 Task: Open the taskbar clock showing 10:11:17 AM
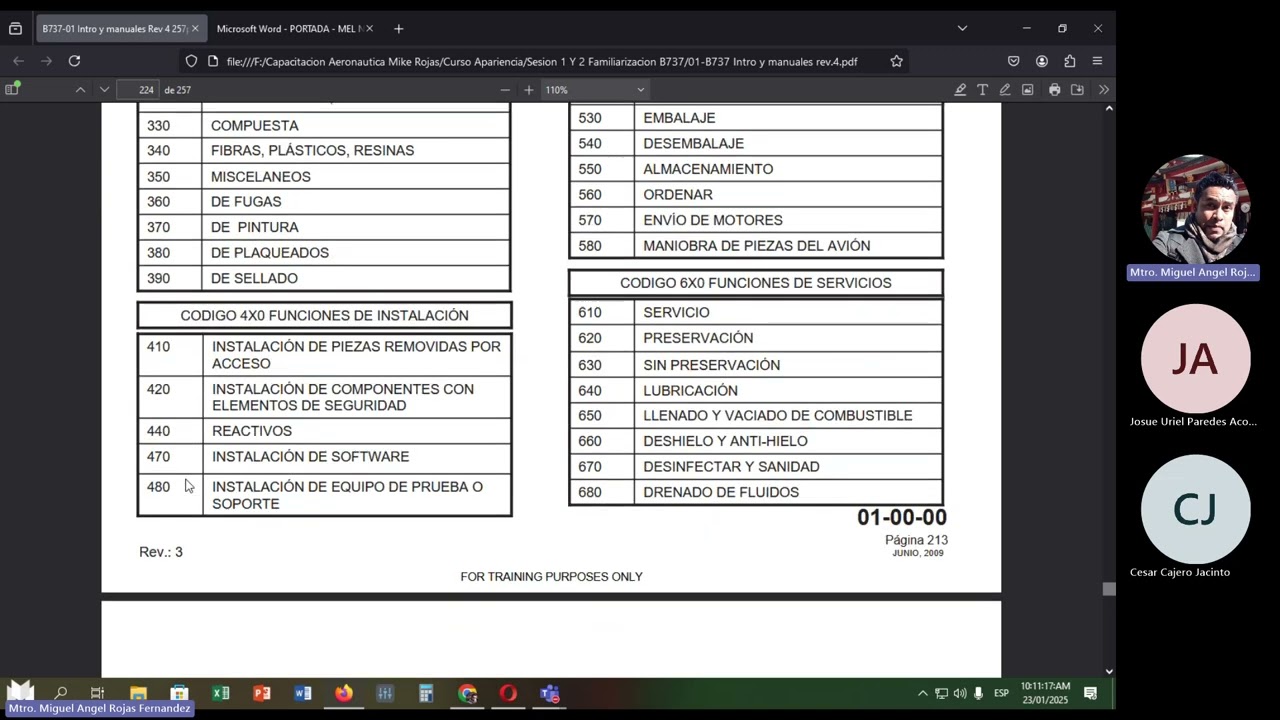(x=1045, y=693)
